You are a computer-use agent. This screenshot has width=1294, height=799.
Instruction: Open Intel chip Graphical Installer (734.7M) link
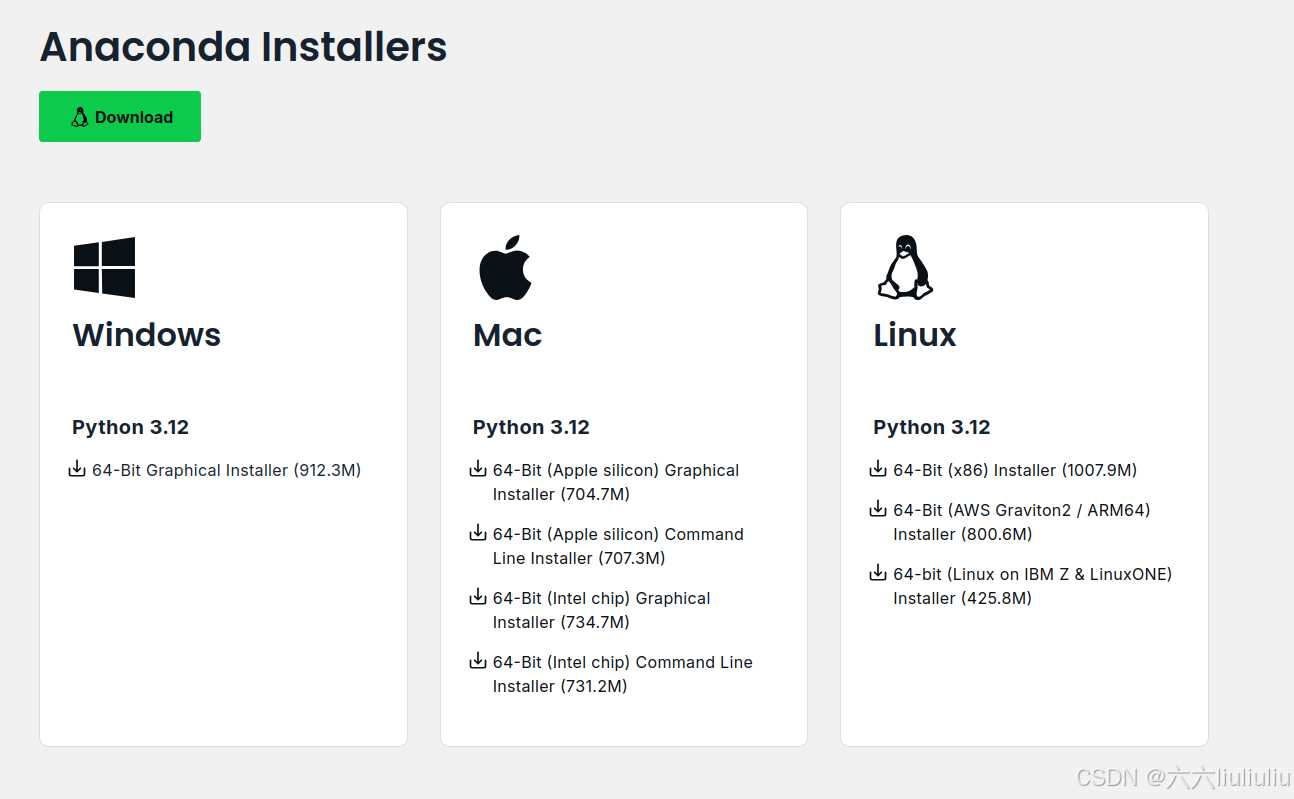(x=601, y=598)
